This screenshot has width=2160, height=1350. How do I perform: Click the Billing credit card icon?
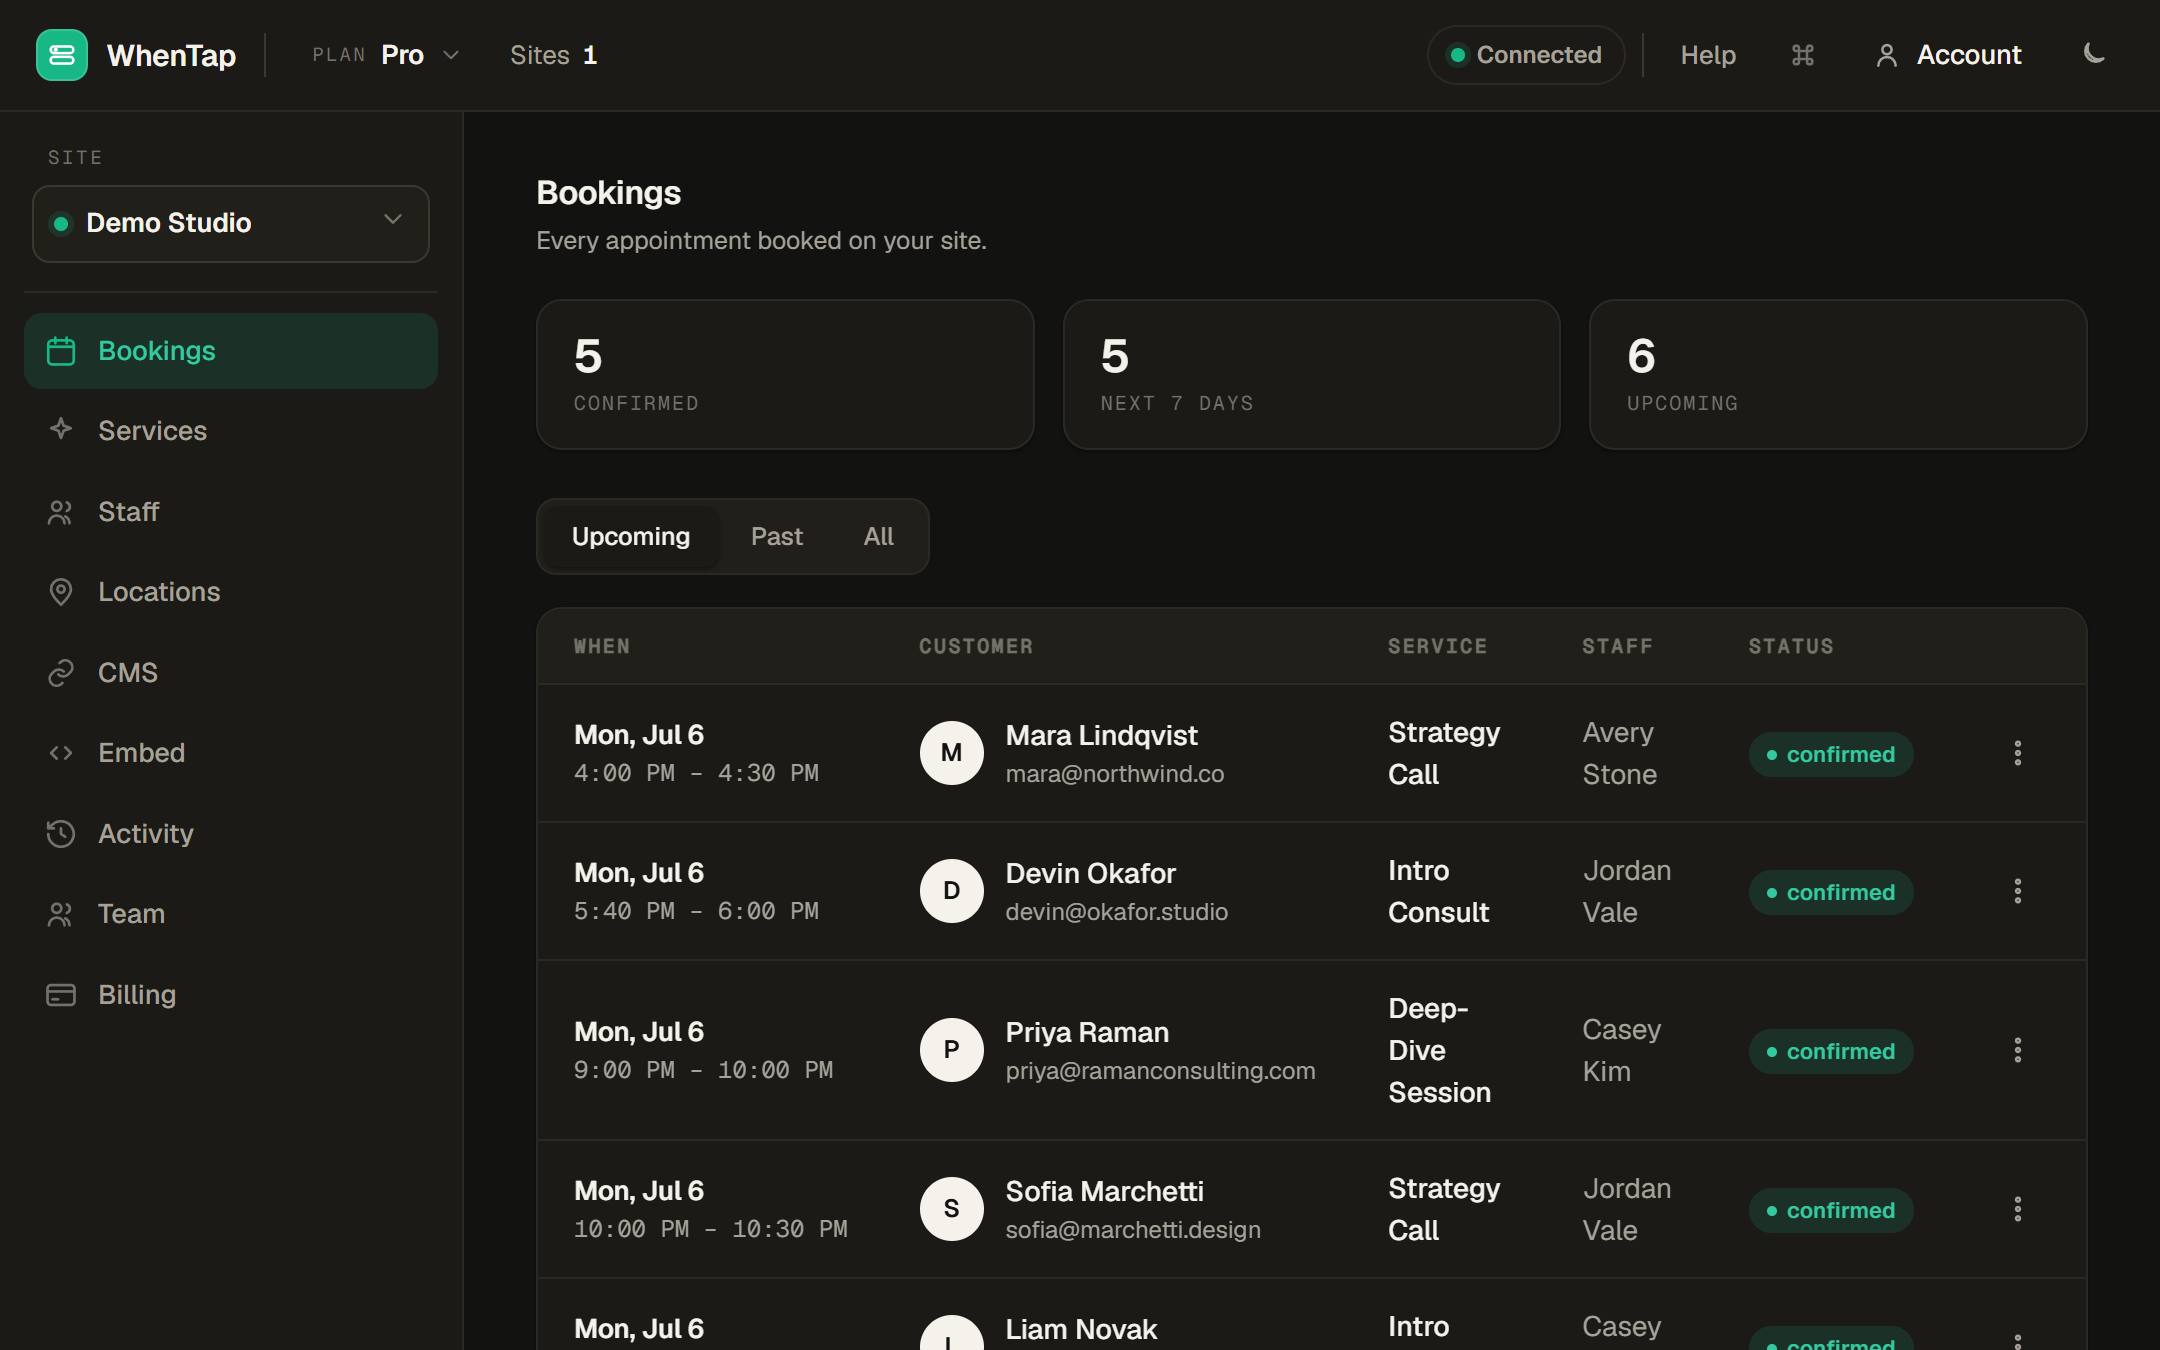61,995
